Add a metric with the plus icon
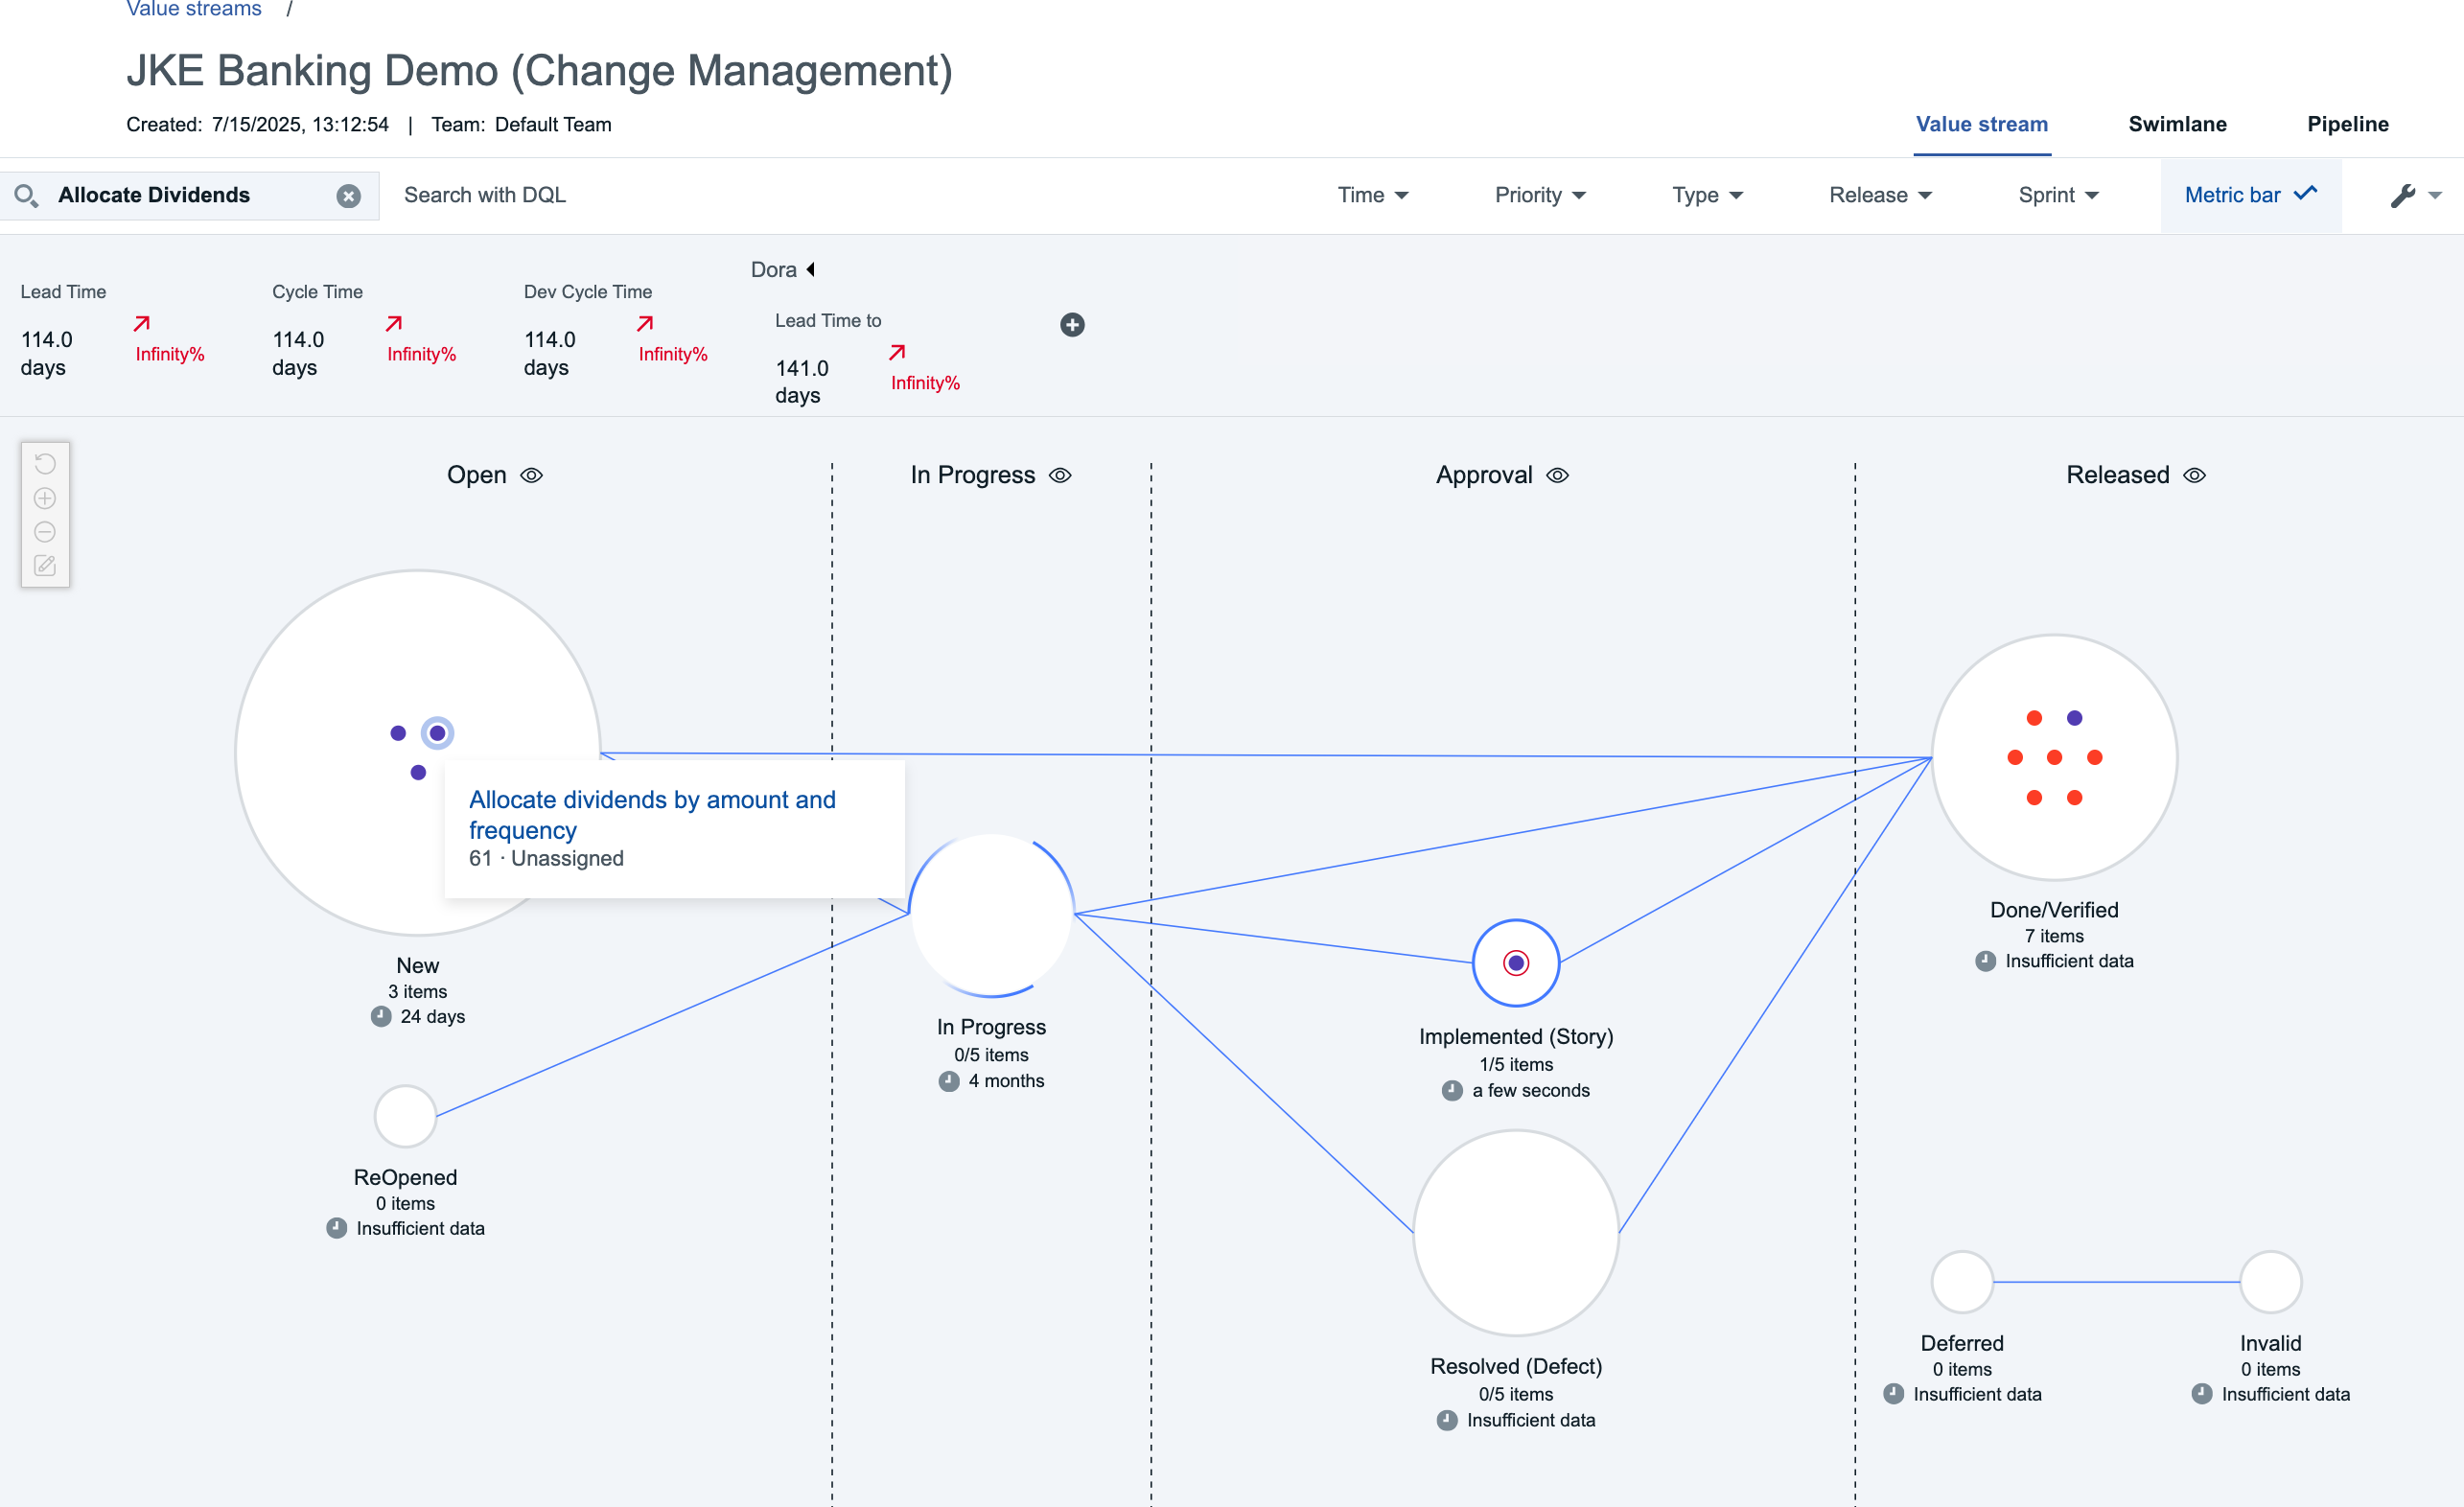Image resolution: width=2464 pixels, height=1507 pixels. coord(1072,324)
